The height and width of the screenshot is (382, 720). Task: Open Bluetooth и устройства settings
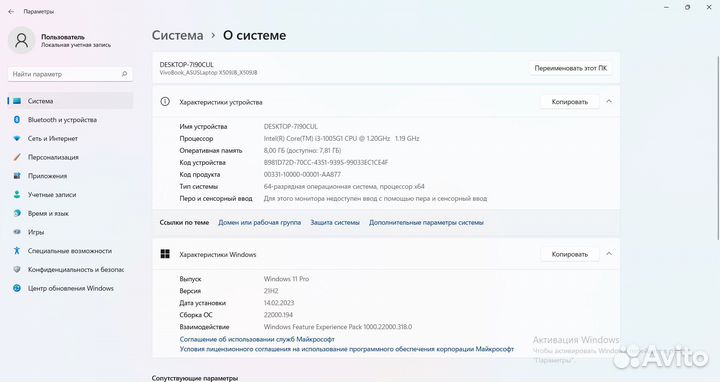pos(70,120)
